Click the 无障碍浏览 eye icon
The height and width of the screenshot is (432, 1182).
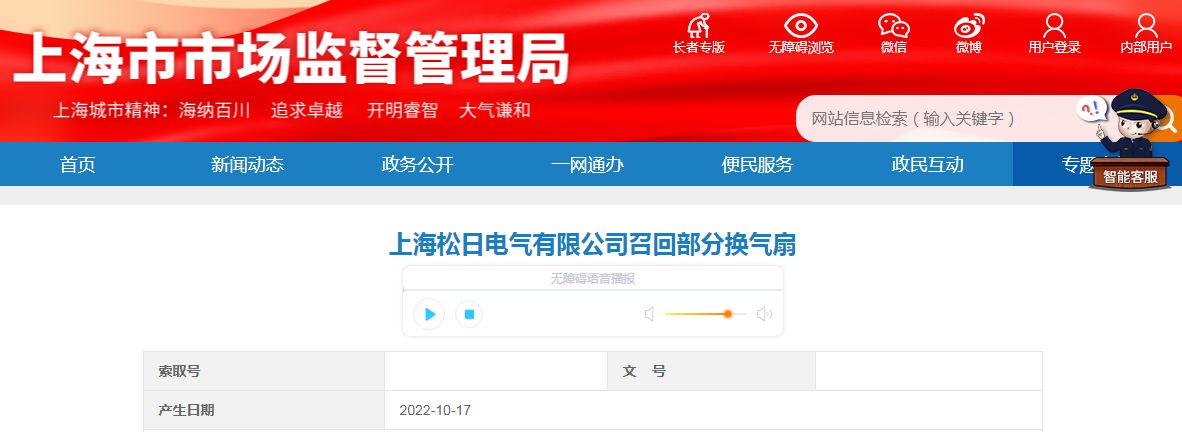(x=801, y=26)
